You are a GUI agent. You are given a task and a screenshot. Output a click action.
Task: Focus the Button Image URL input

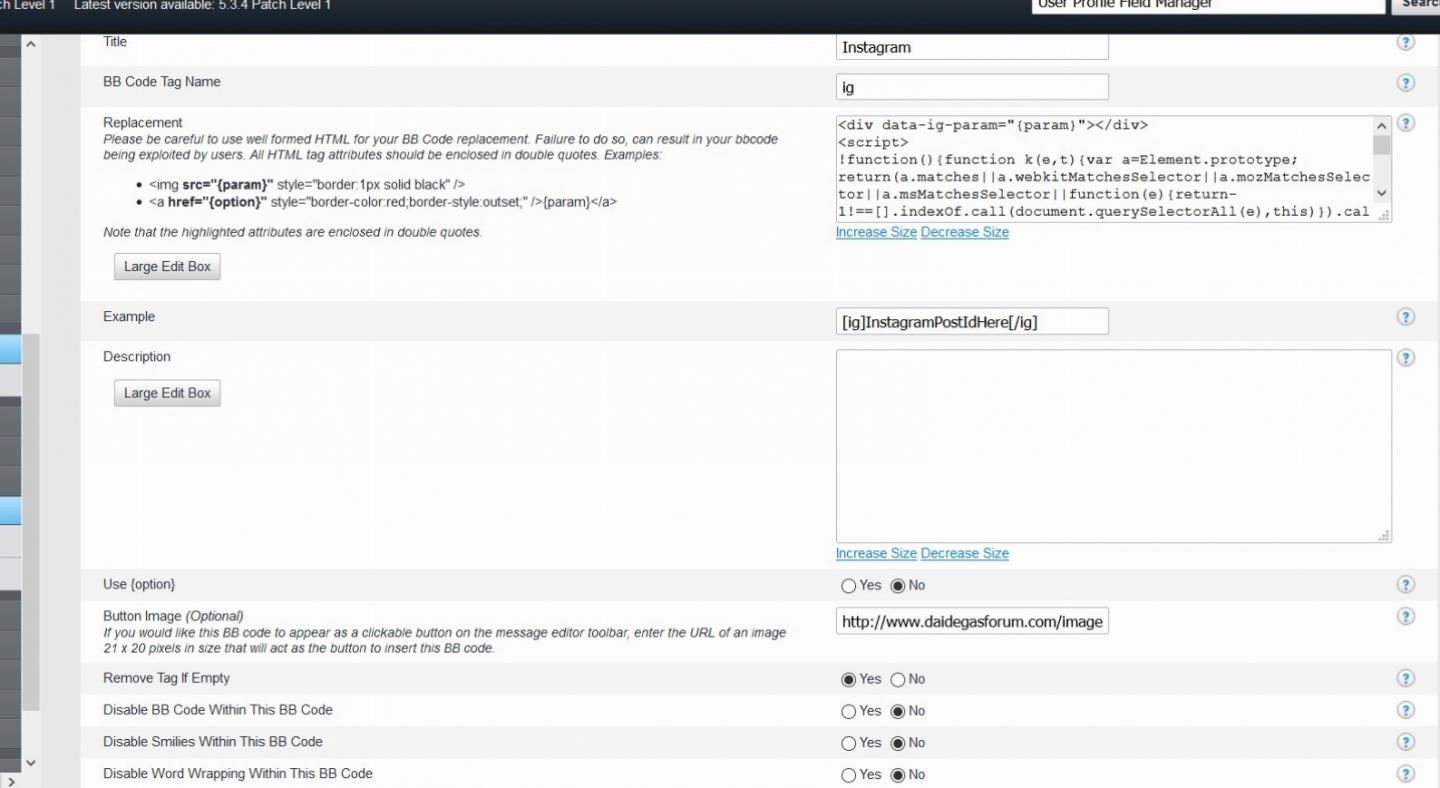coord(972,621)
